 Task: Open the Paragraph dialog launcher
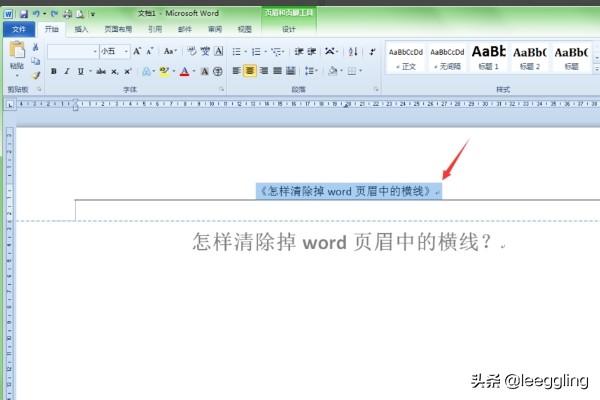coord(376,89)
